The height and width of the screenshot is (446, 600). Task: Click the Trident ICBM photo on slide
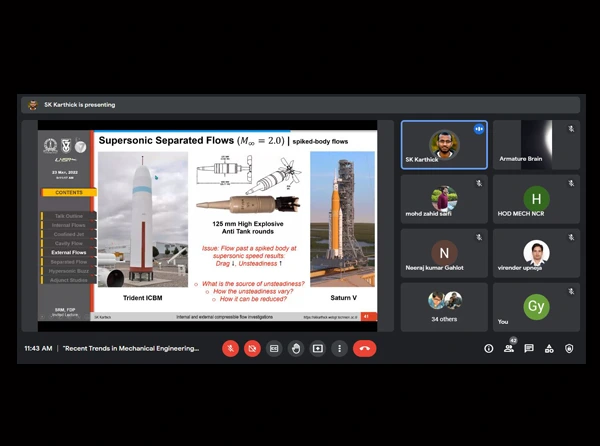(143, 219)
